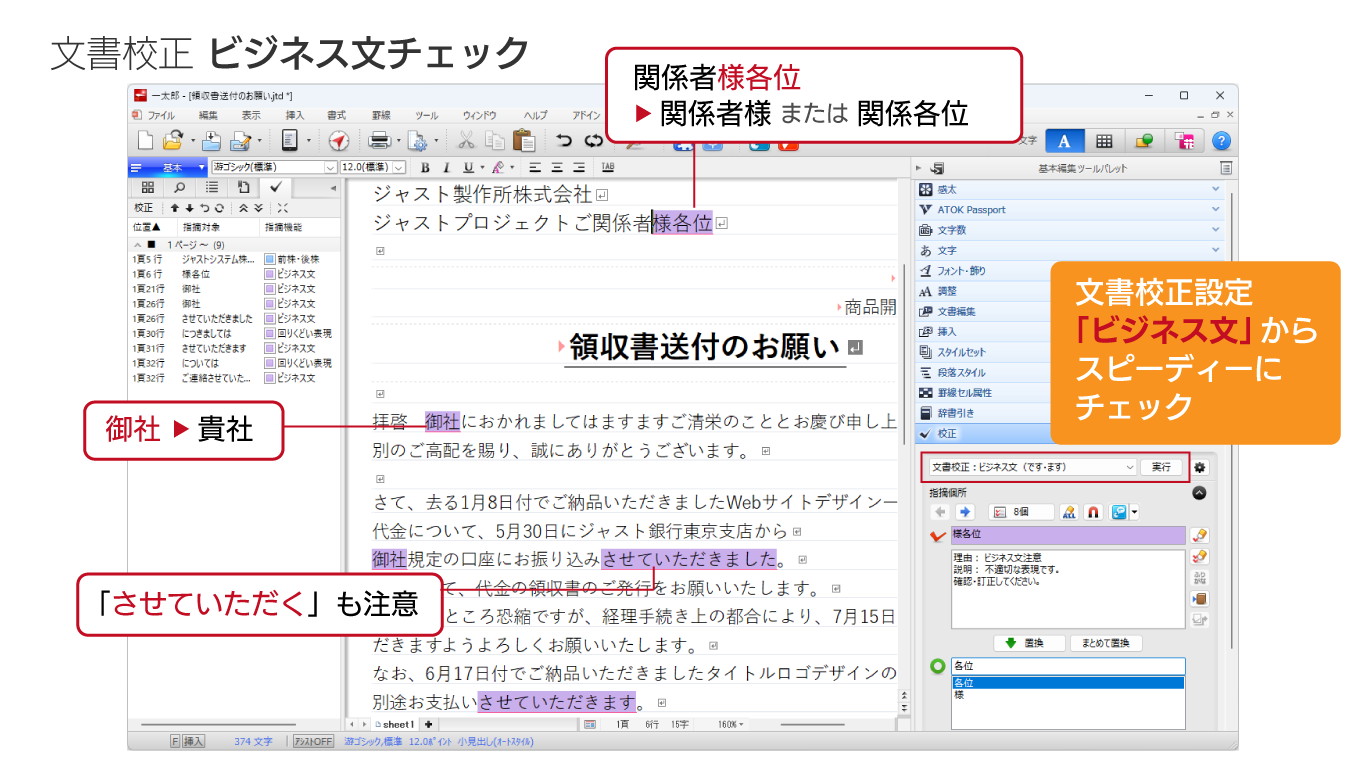Click the dictionary book icon beside the explanation
Image resolution: width=1366 pixels, height=768 pixels.
[x=1200, y=599]
